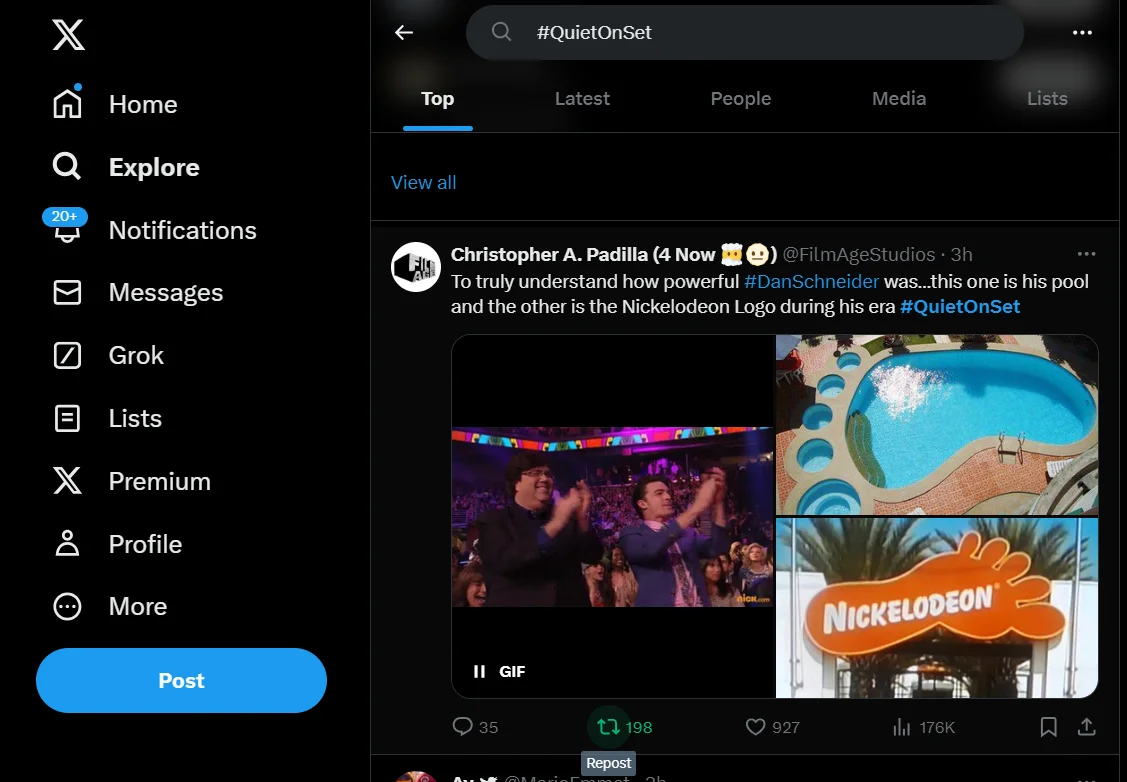Pause the playing GIF
Image resolution: width=1127 pixels, height=782 pixels.
point(479,671)
